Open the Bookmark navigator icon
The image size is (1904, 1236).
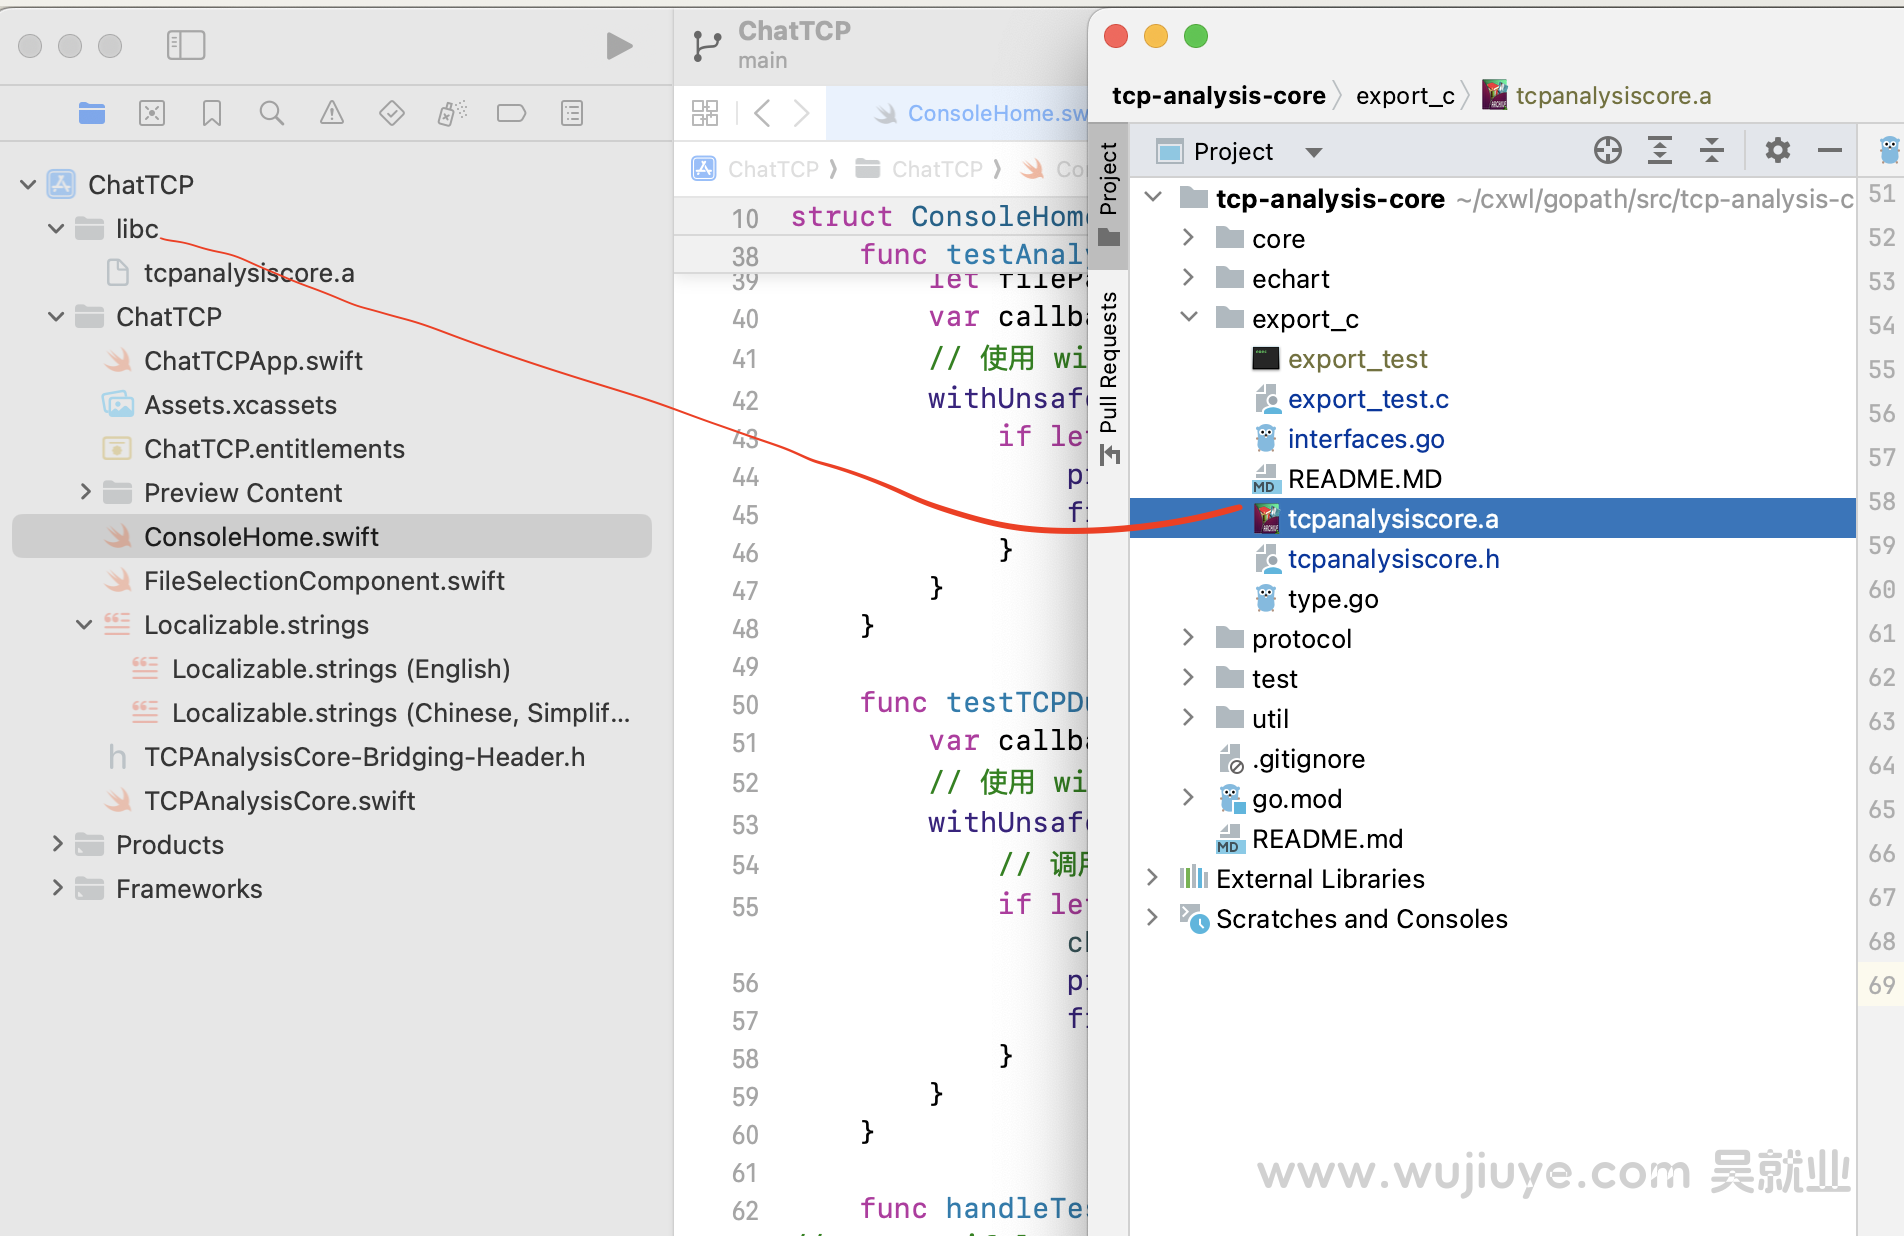click(x=212, y=113)
